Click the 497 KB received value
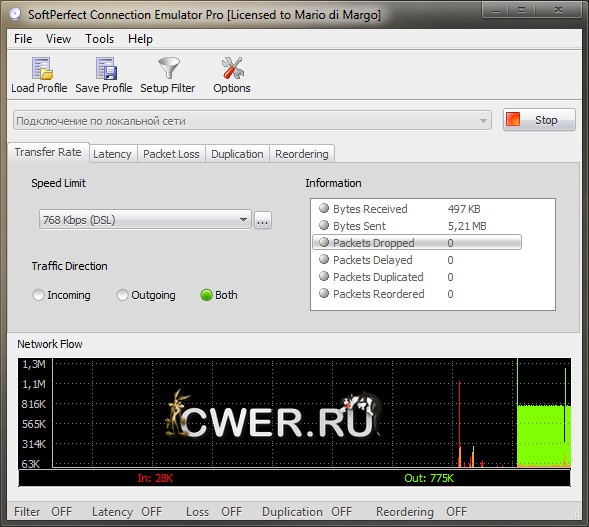This screenshot has width=589, height=527. (464, 209)
